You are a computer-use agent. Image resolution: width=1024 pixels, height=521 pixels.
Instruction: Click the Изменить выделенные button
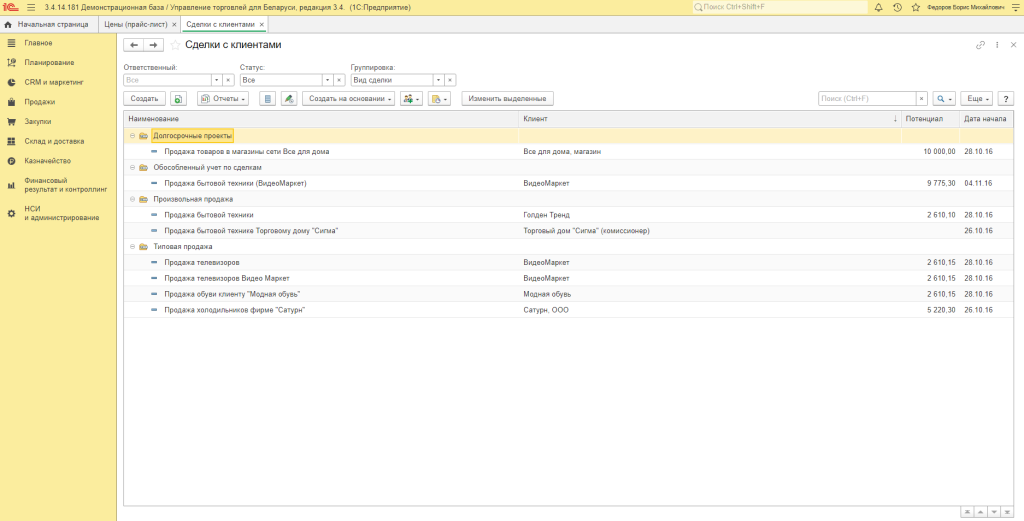[507, 99]
